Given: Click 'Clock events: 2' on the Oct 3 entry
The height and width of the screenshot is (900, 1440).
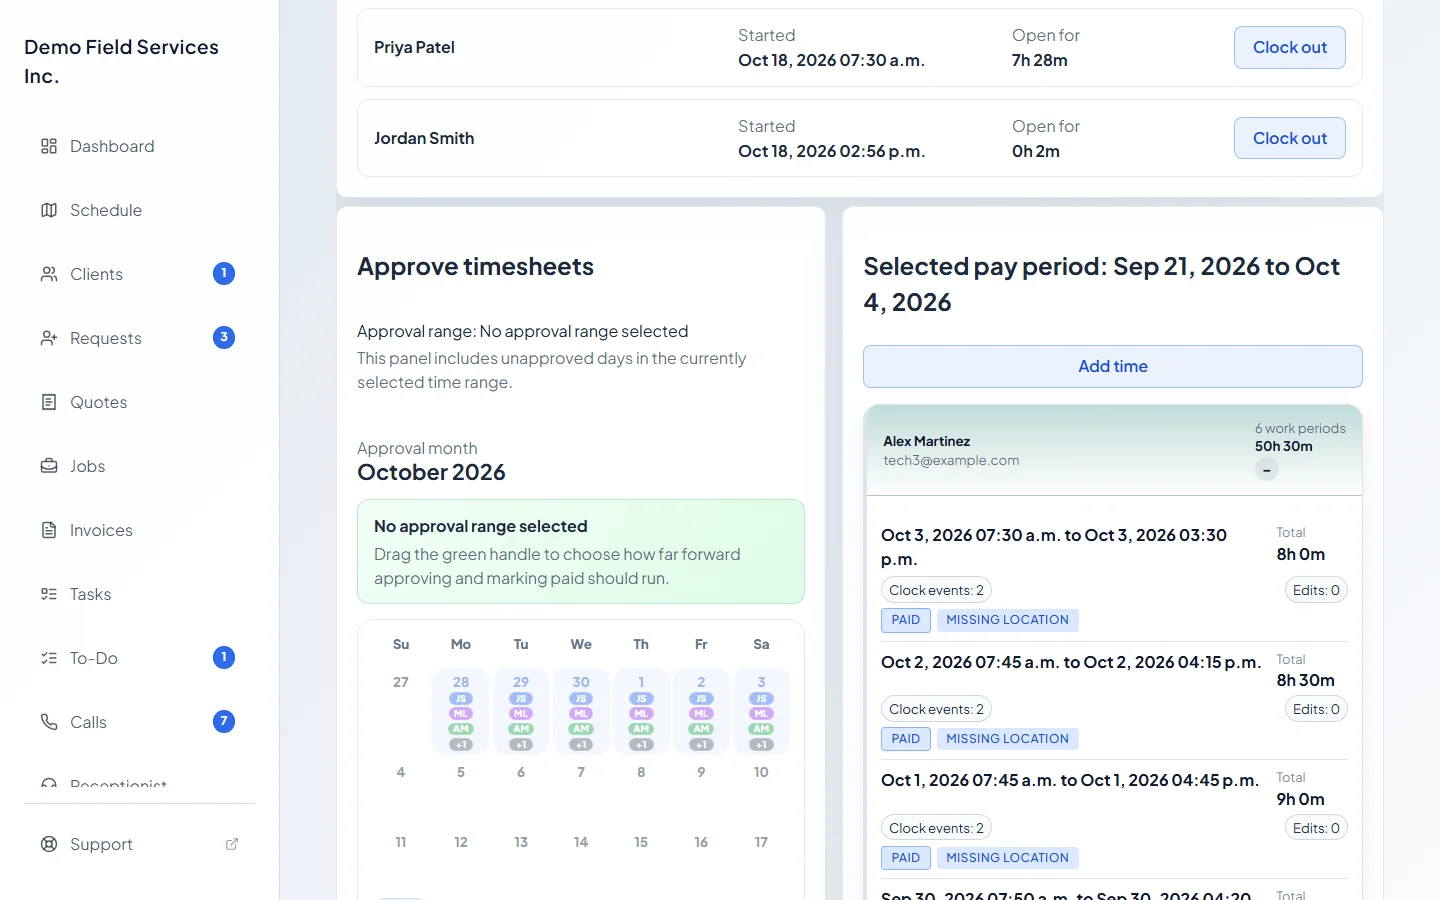Looking at the screenshot, I should pos(936,590).
